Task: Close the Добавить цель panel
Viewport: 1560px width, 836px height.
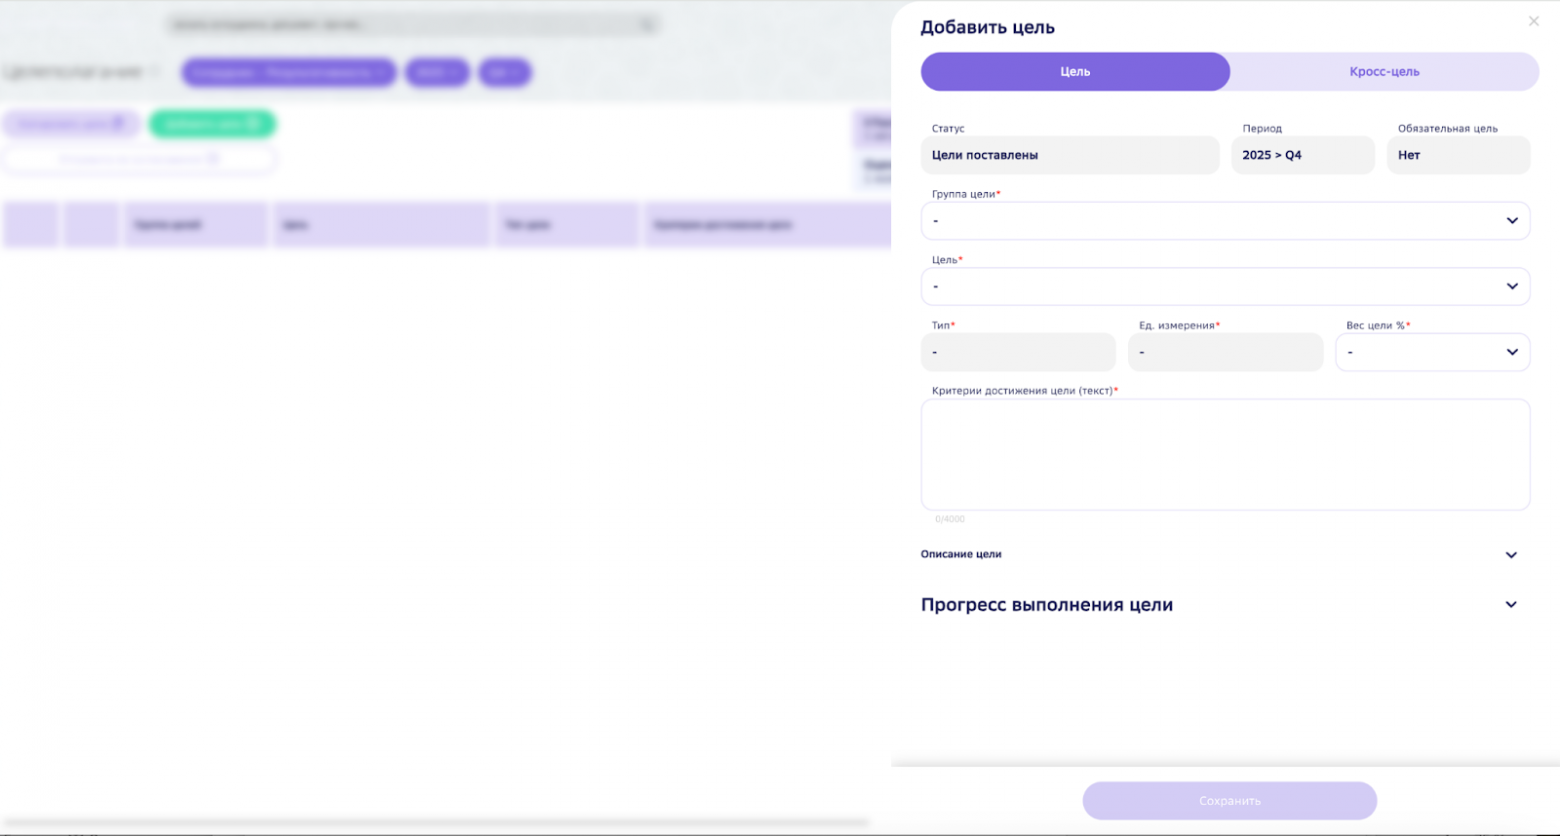Action: tap(1533, 21)
